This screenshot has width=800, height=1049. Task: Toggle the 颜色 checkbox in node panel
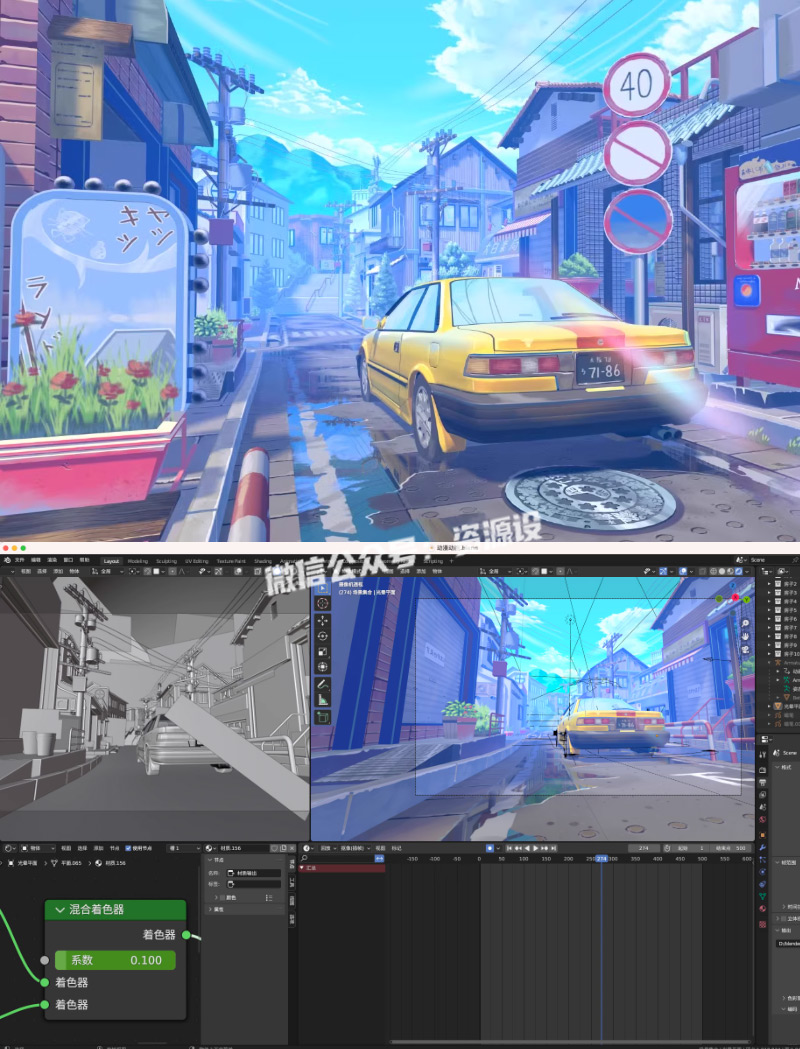pos(223,897)
